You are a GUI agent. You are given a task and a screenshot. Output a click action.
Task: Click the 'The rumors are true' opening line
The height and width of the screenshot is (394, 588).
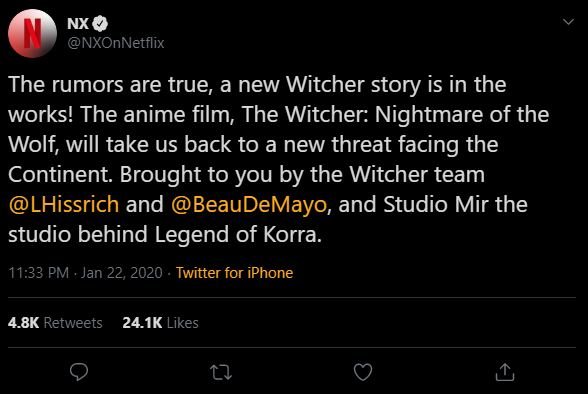click(x=108, y=84)
